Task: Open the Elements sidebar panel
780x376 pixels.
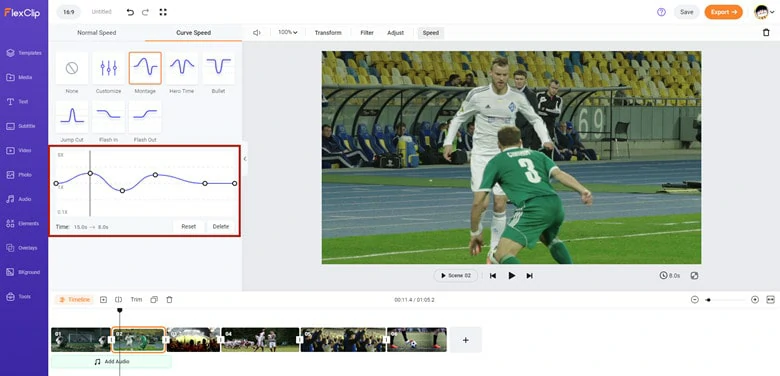Action: (23, 223)
